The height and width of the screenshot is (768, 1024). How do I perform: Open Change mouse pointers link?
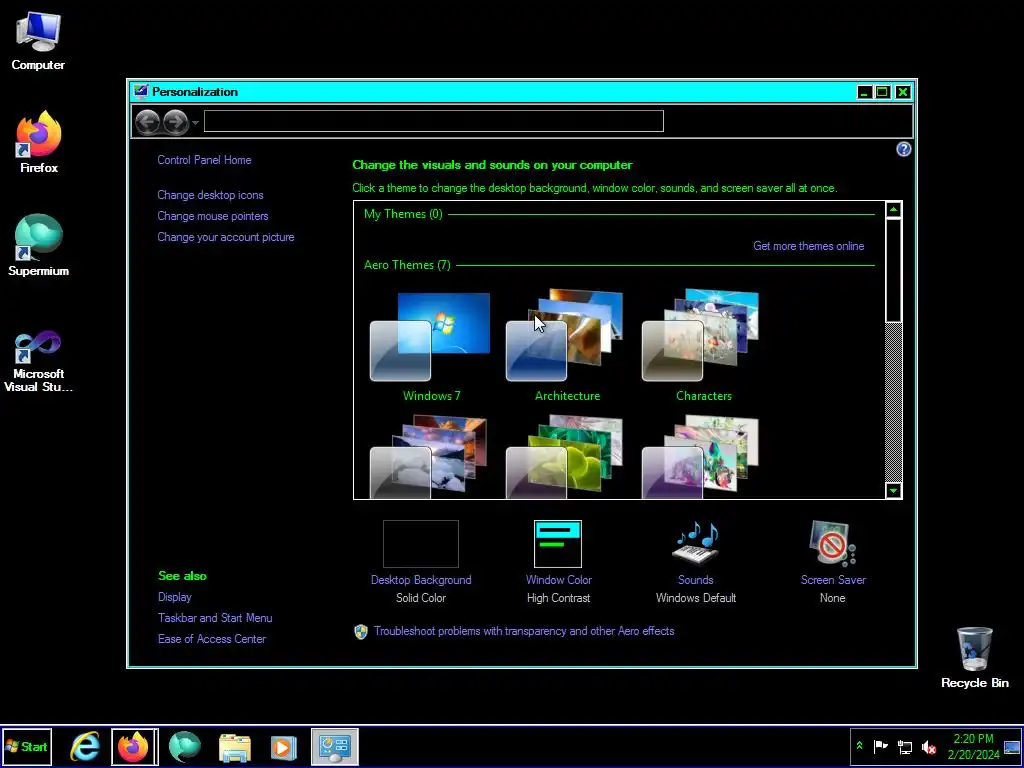pos(213,216)
